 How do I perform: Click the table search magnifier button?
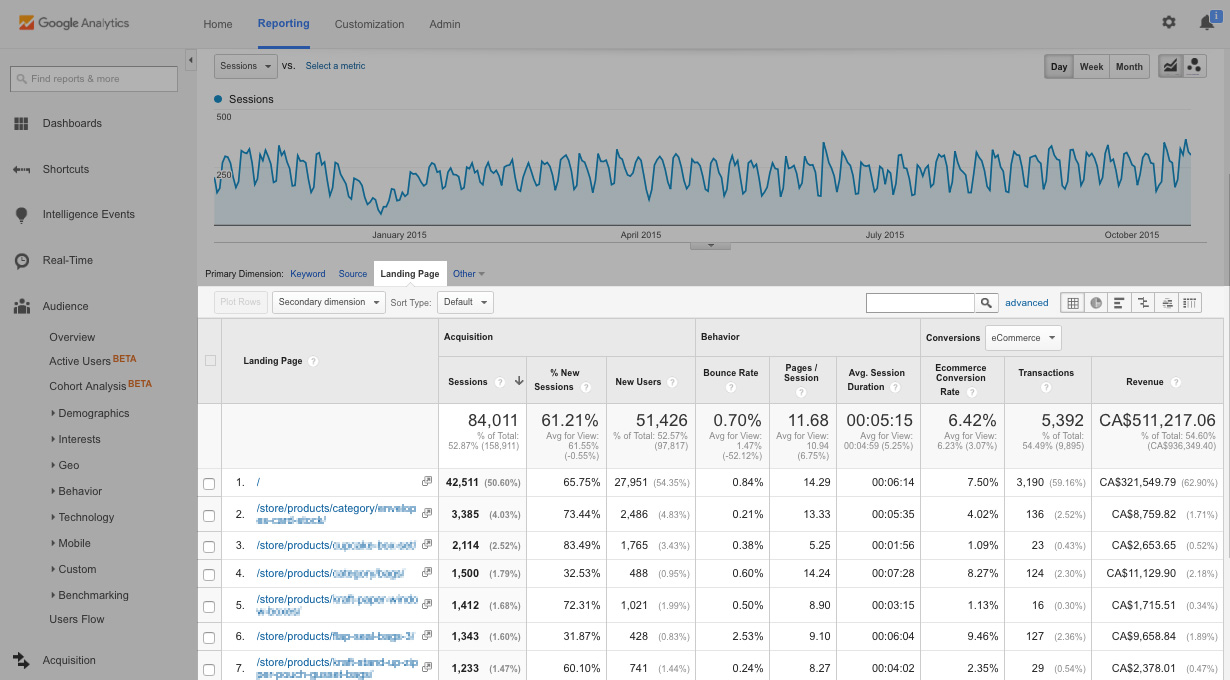tap(986, 302)
